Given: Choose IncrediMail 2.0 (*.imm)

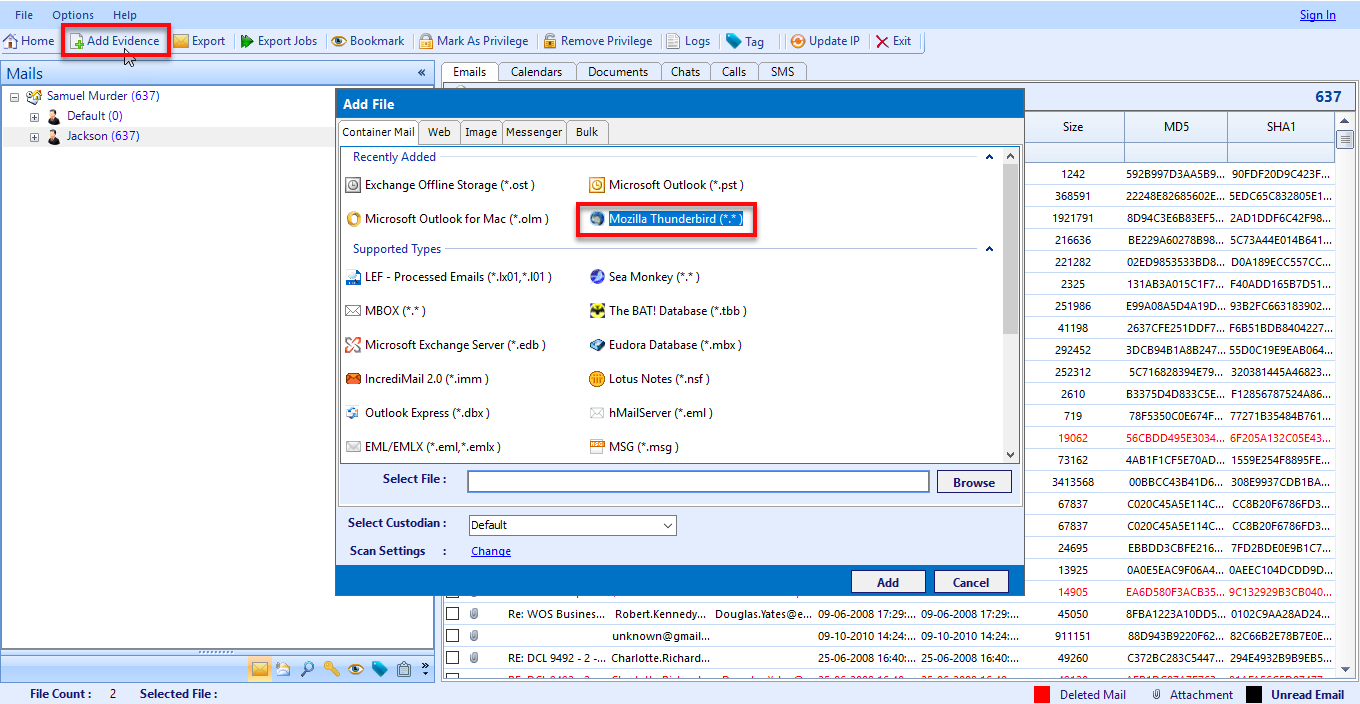Looking at the screenshot, I should tap(417, 379).
